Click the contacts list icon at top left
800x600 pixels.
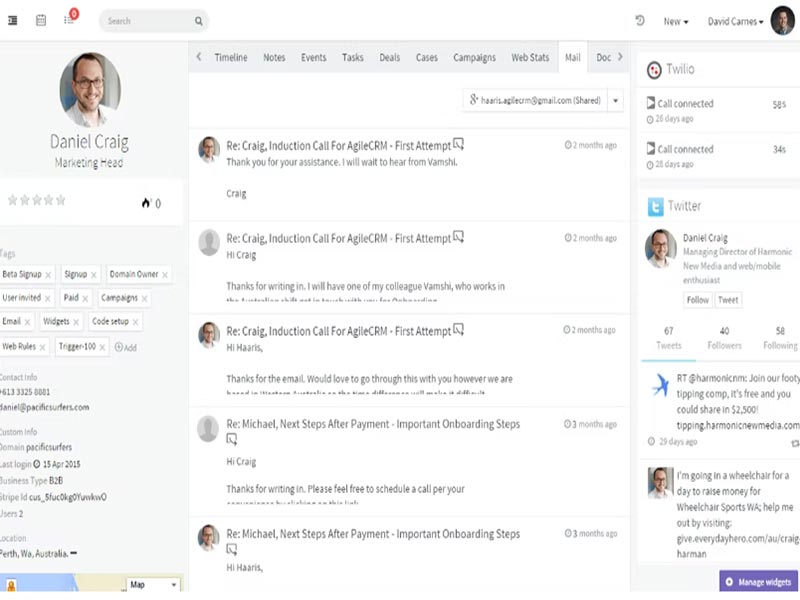coord(12,19)
